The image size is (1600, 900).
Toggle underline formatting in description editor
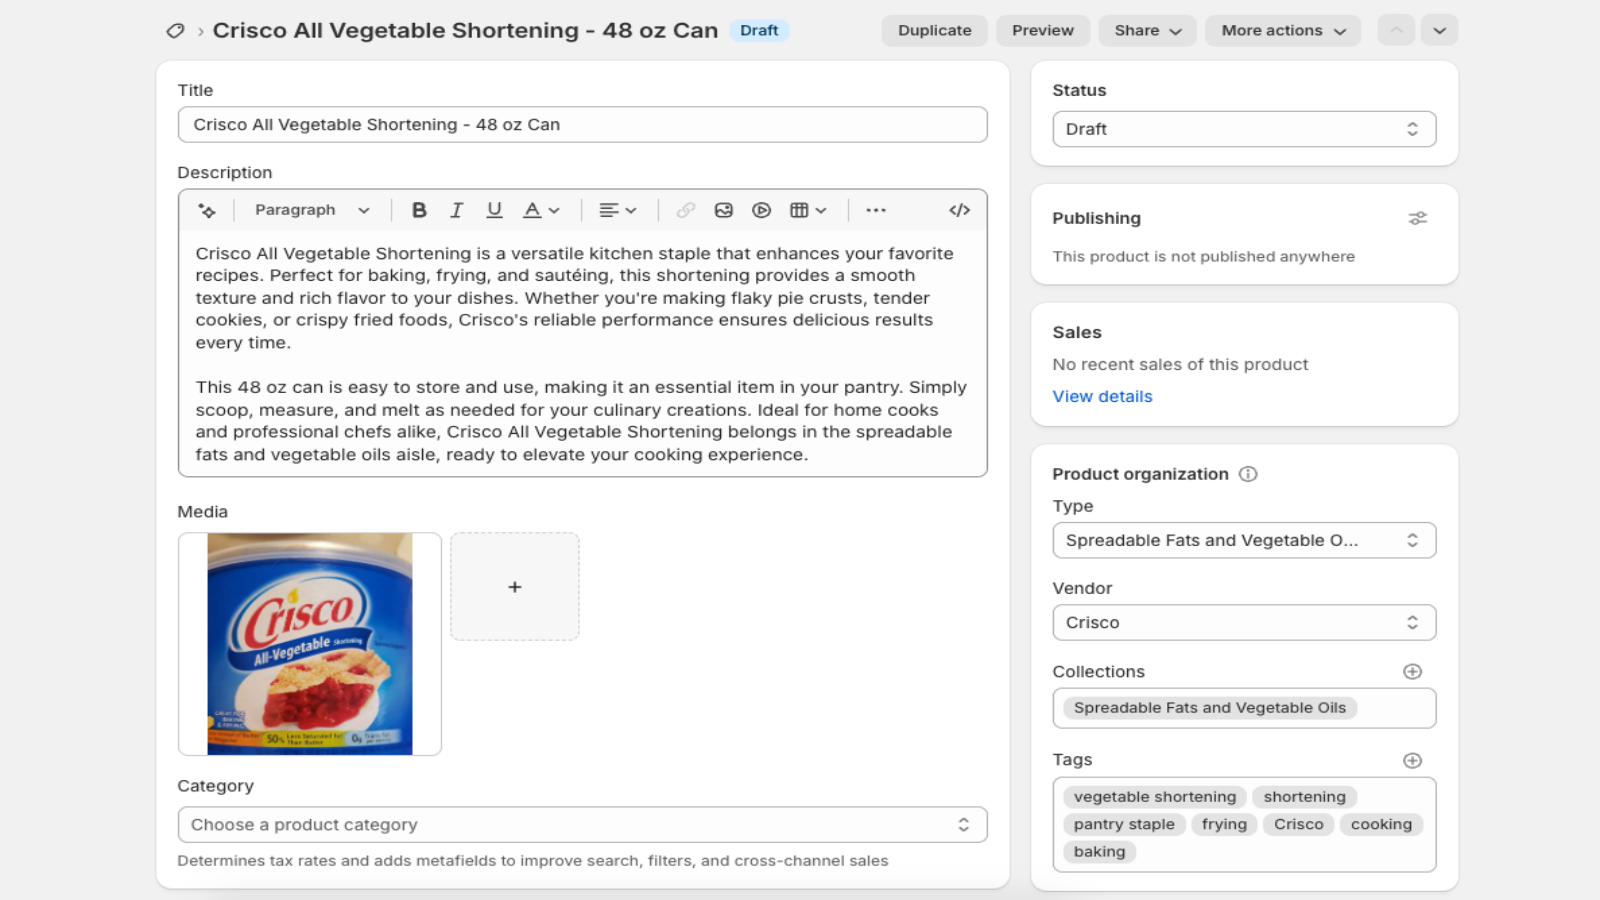click(x=494, y=210)
